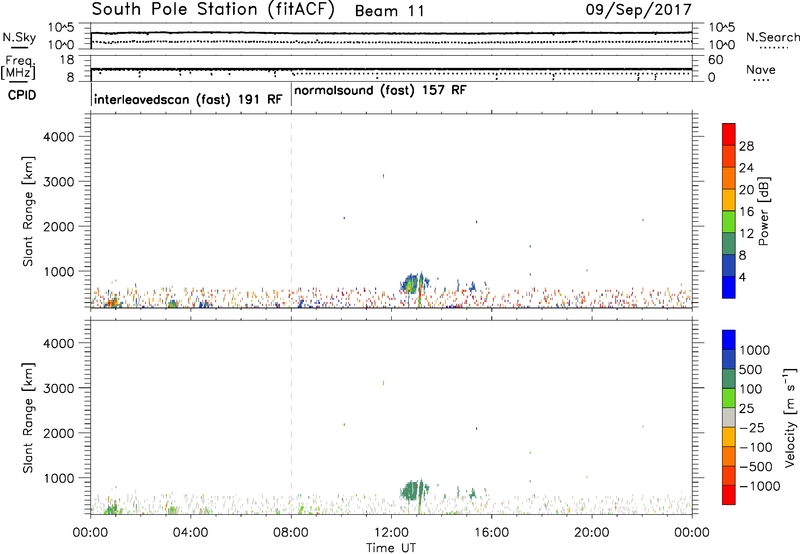Click the 'Velocity [m s-1]' colorbar label
Image resolution: width=800 pixels, height=554 pixels.
pyautogui.click(x=790, y=417)
